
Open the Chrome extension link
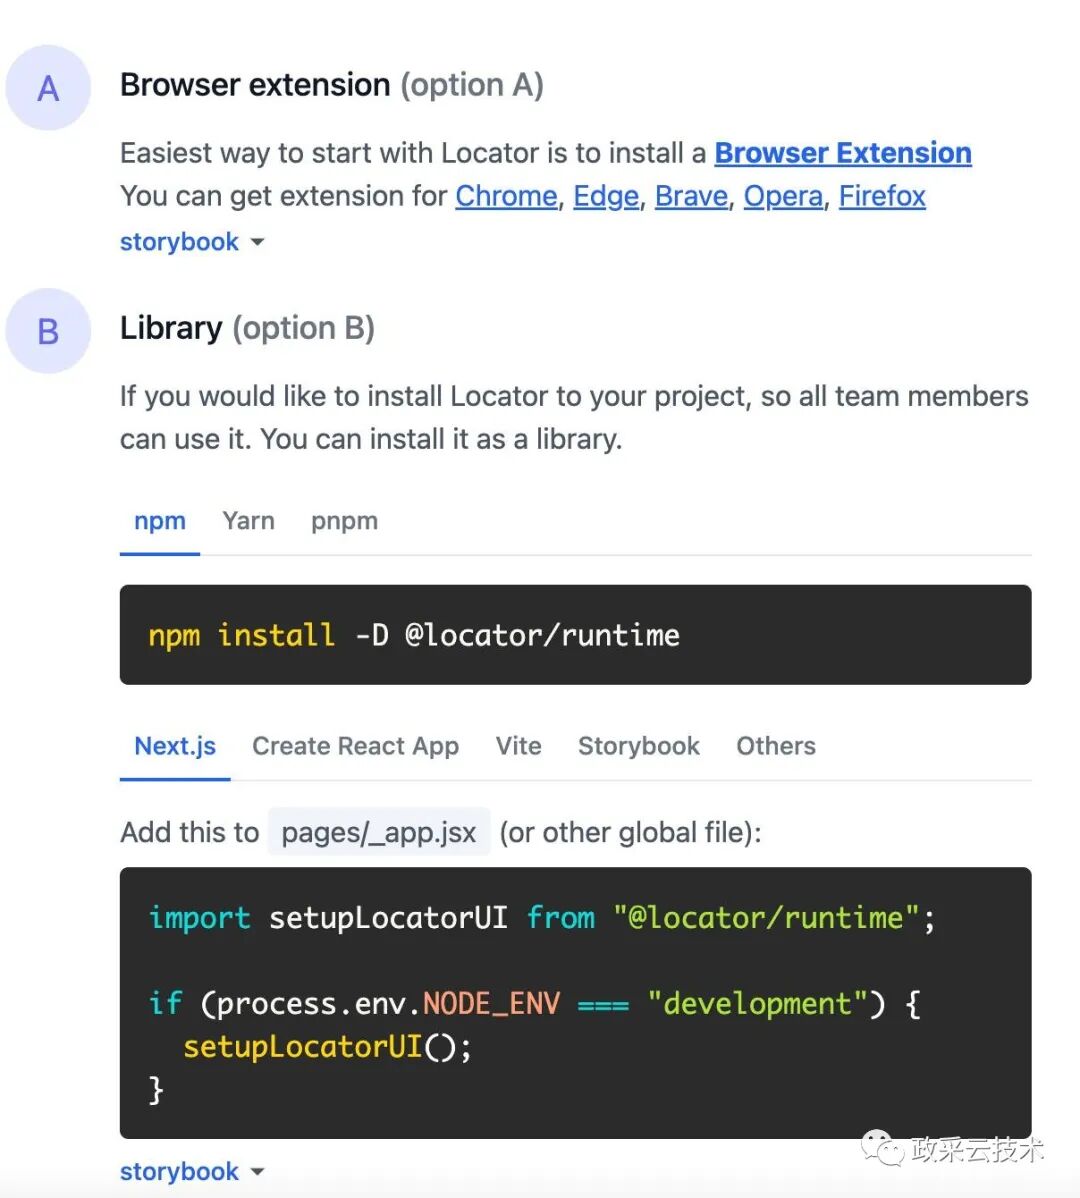[x=506, y=196]
